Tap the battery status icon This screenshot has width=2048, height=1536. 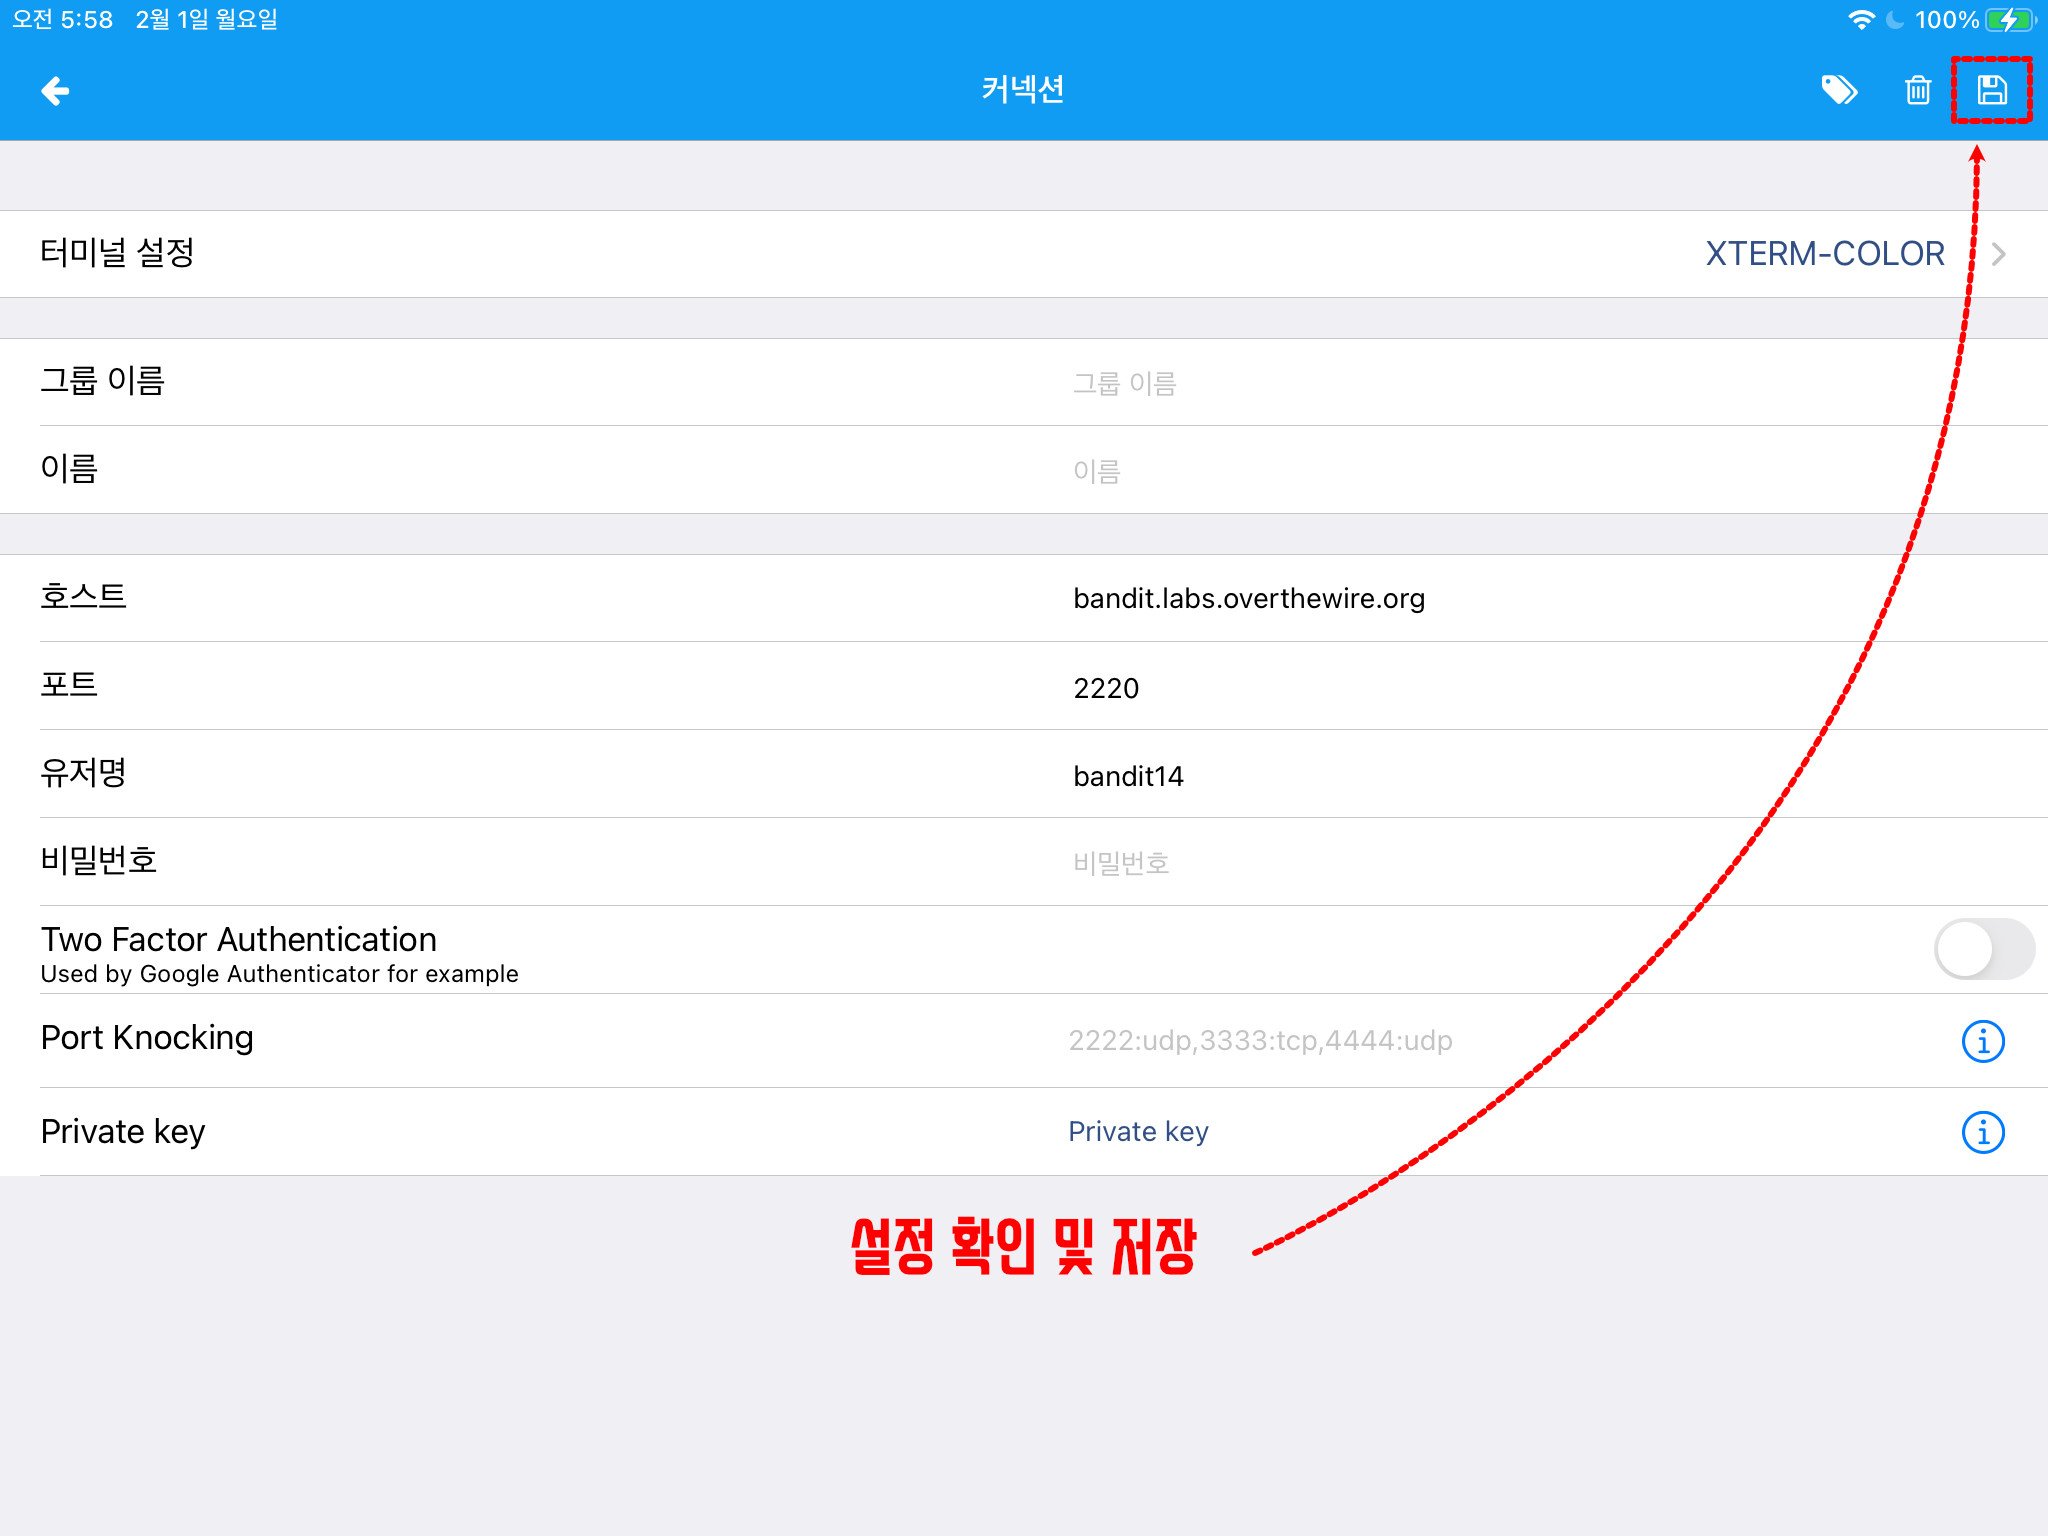click(x=2010, y=20)
